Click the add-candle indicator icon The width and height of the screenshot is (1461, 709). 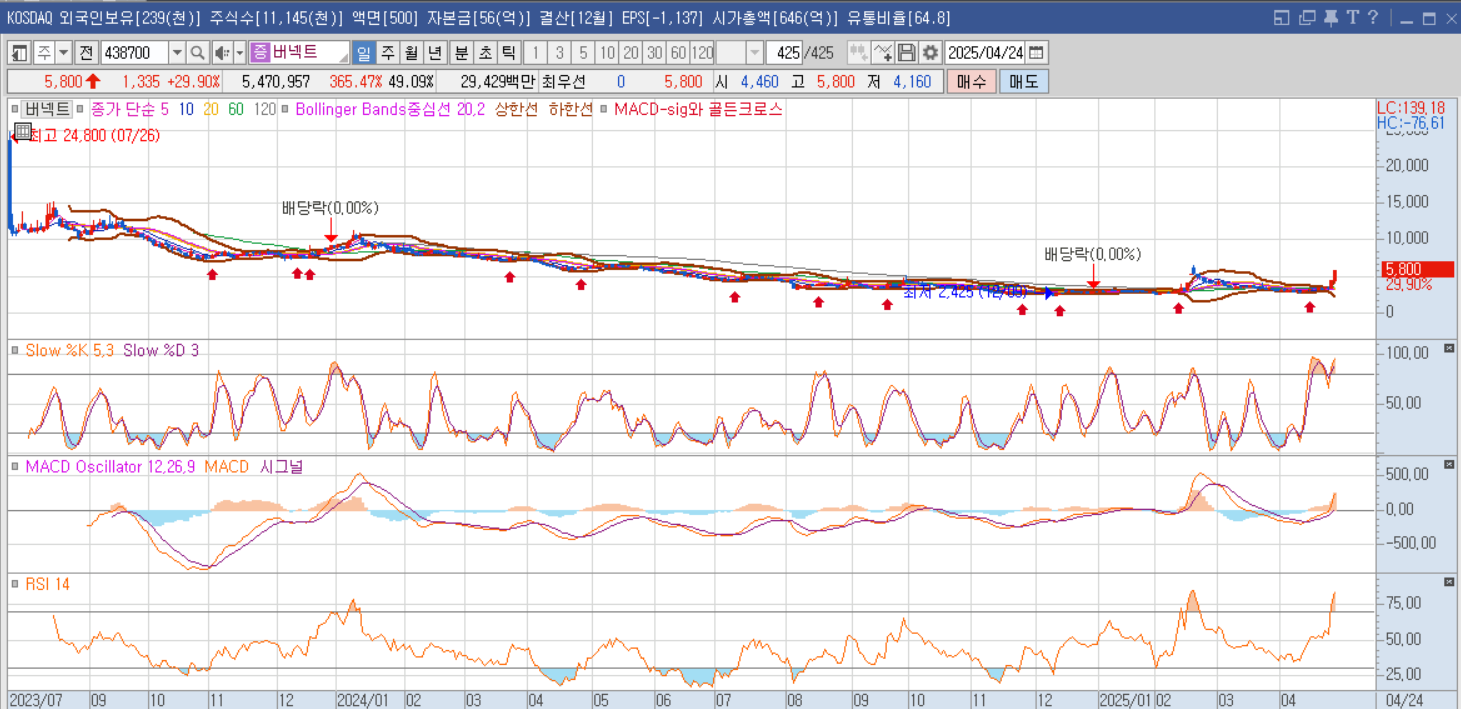click(858, 53)
